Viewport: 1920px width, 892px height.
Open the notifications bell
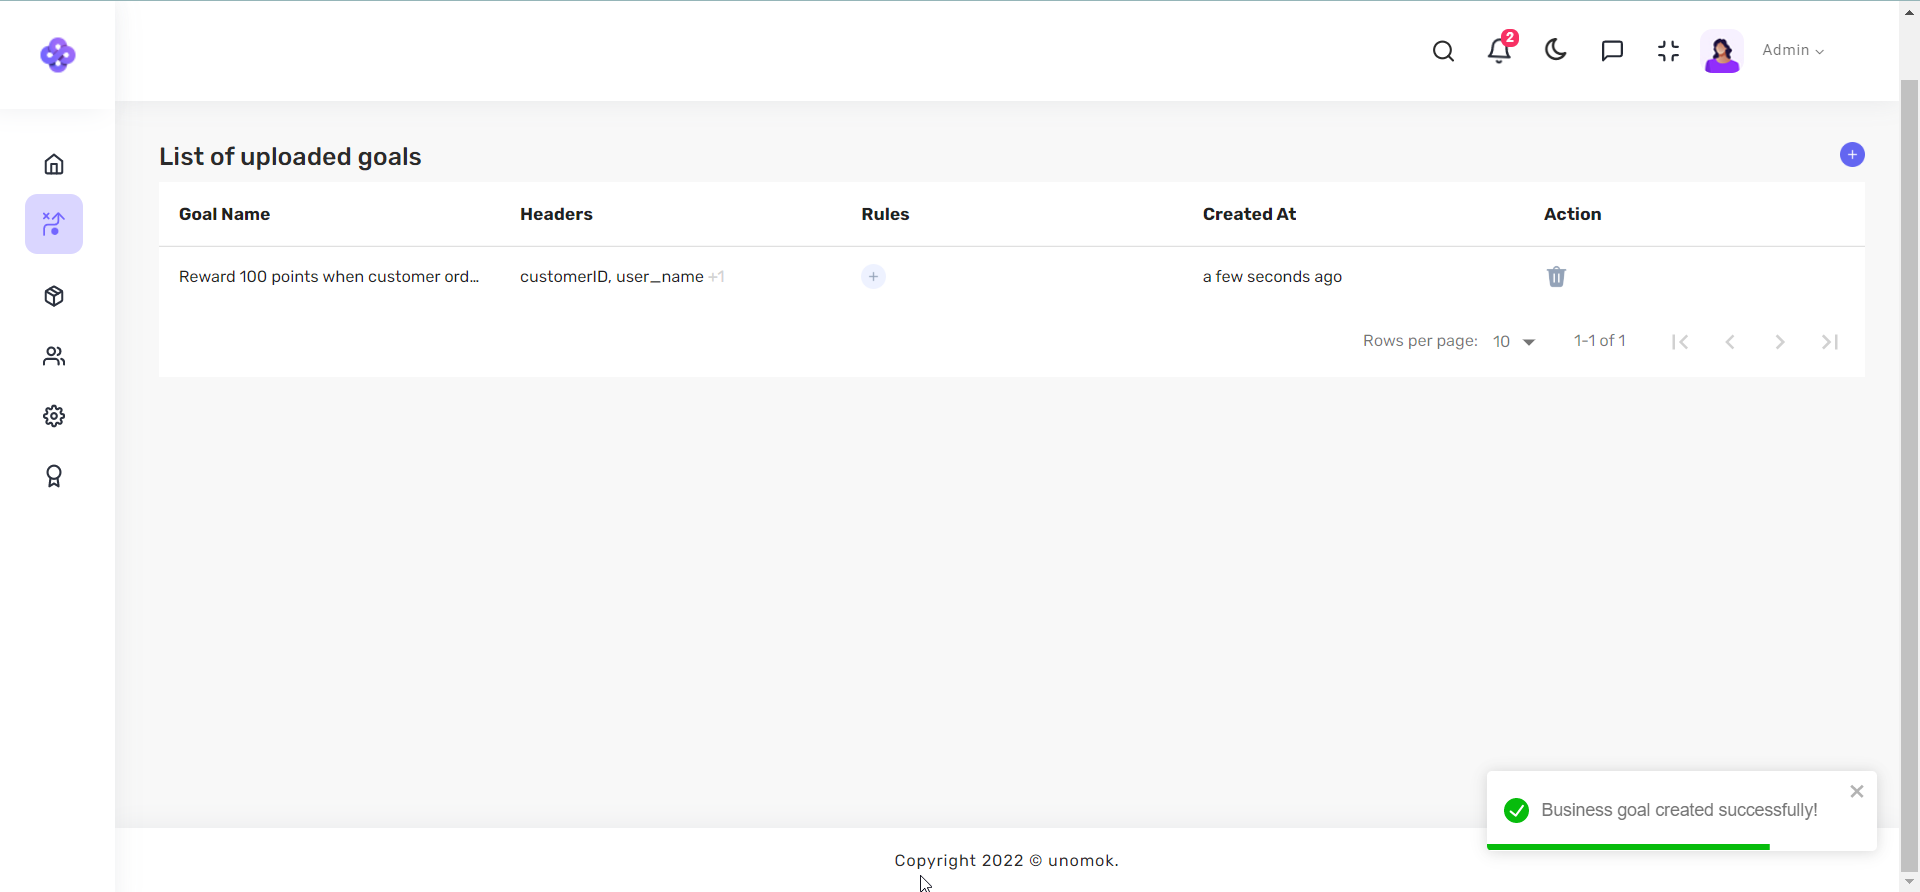click(x=1499, y=51)
